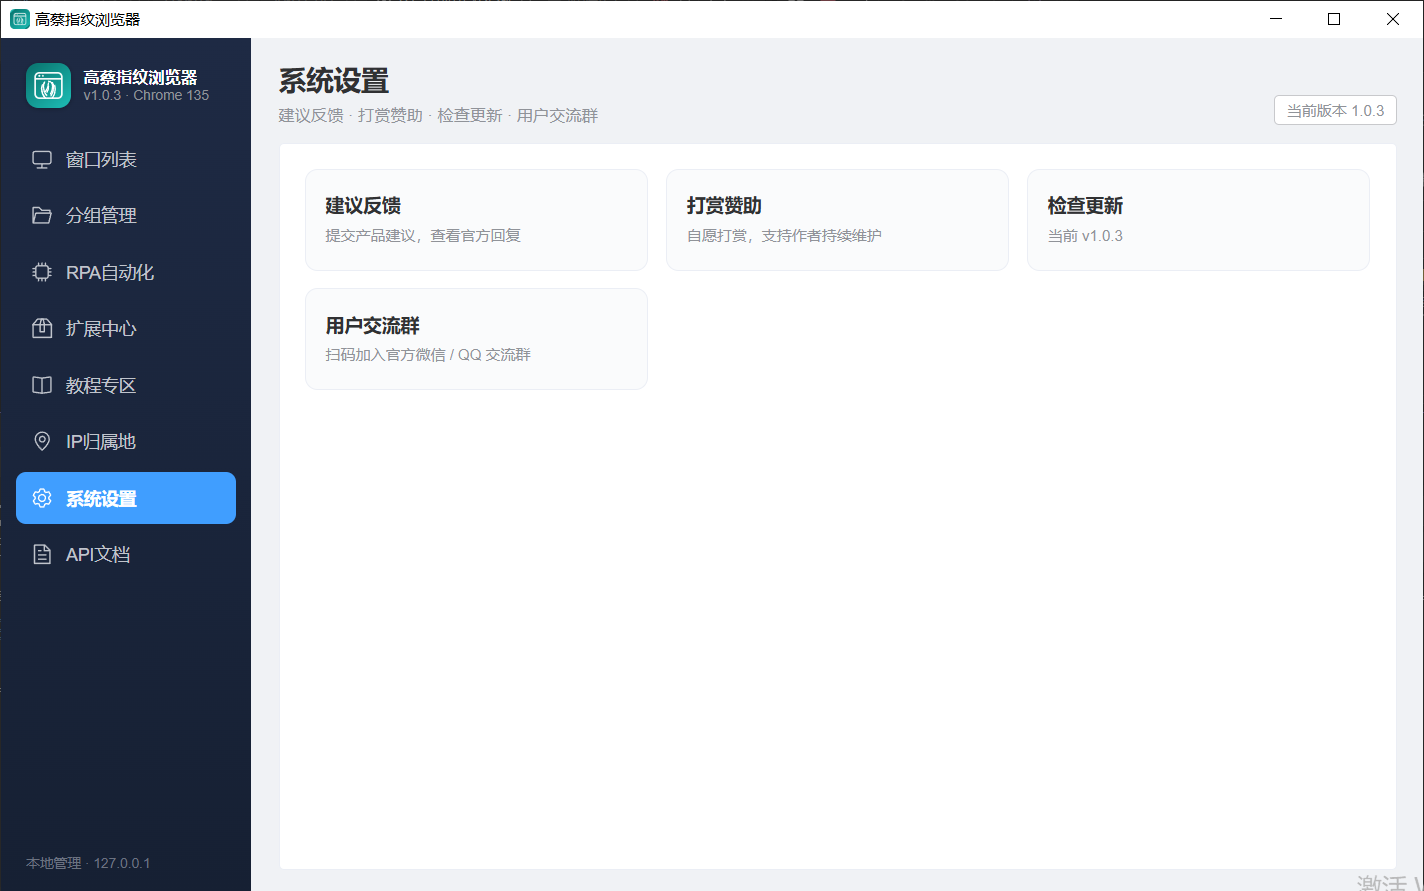Click the chip icon for RPA自动化
This screenshot has height=891, width=1424.
(x=42, y=272)
